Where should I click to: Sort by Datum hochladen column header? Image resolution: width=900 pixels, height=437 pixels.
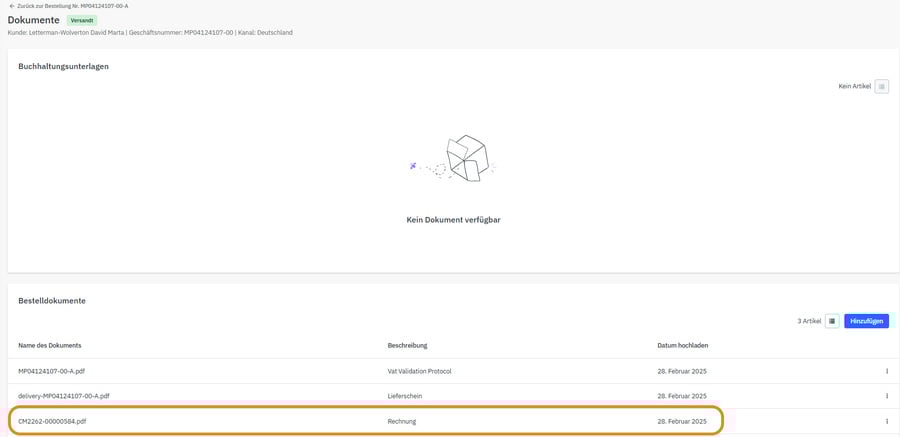(x=683, y=346)
